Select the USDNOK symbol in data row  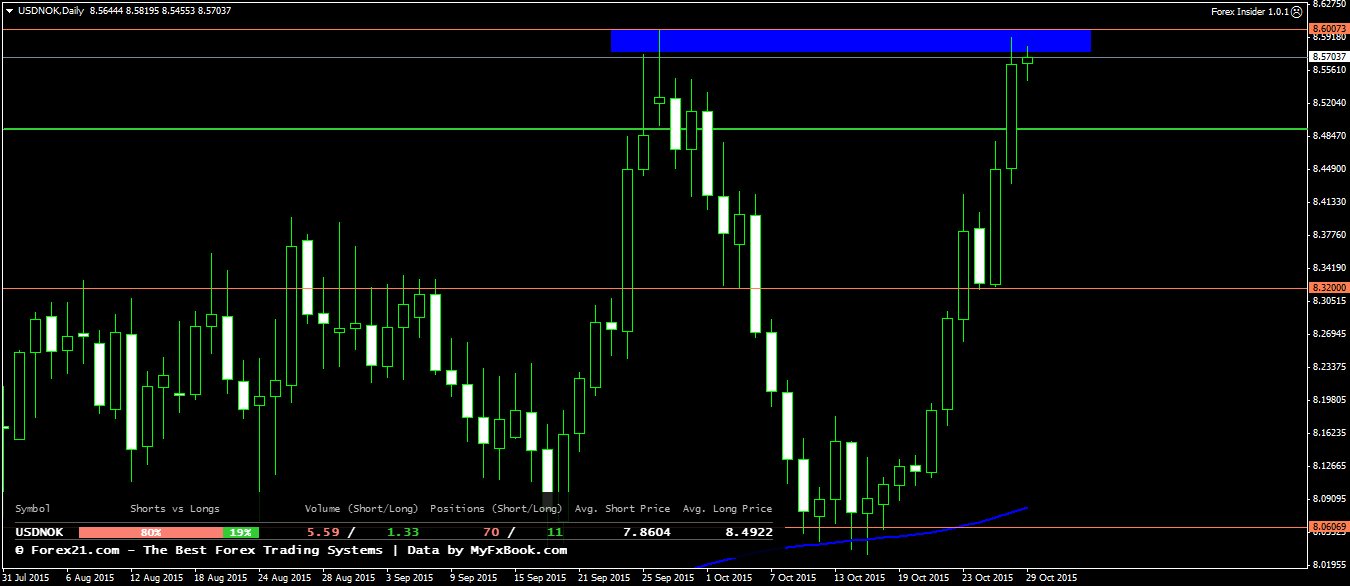39,533
